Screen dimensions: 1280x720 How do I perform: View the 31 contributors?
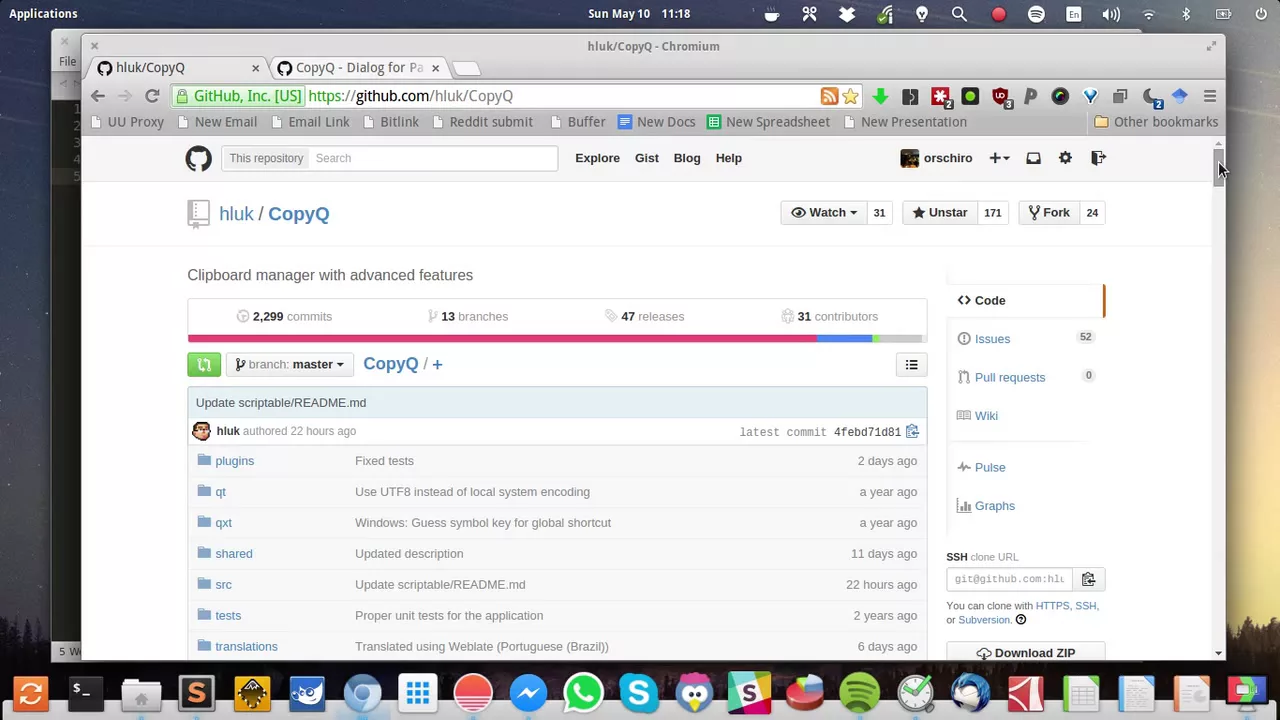[830, 316]
